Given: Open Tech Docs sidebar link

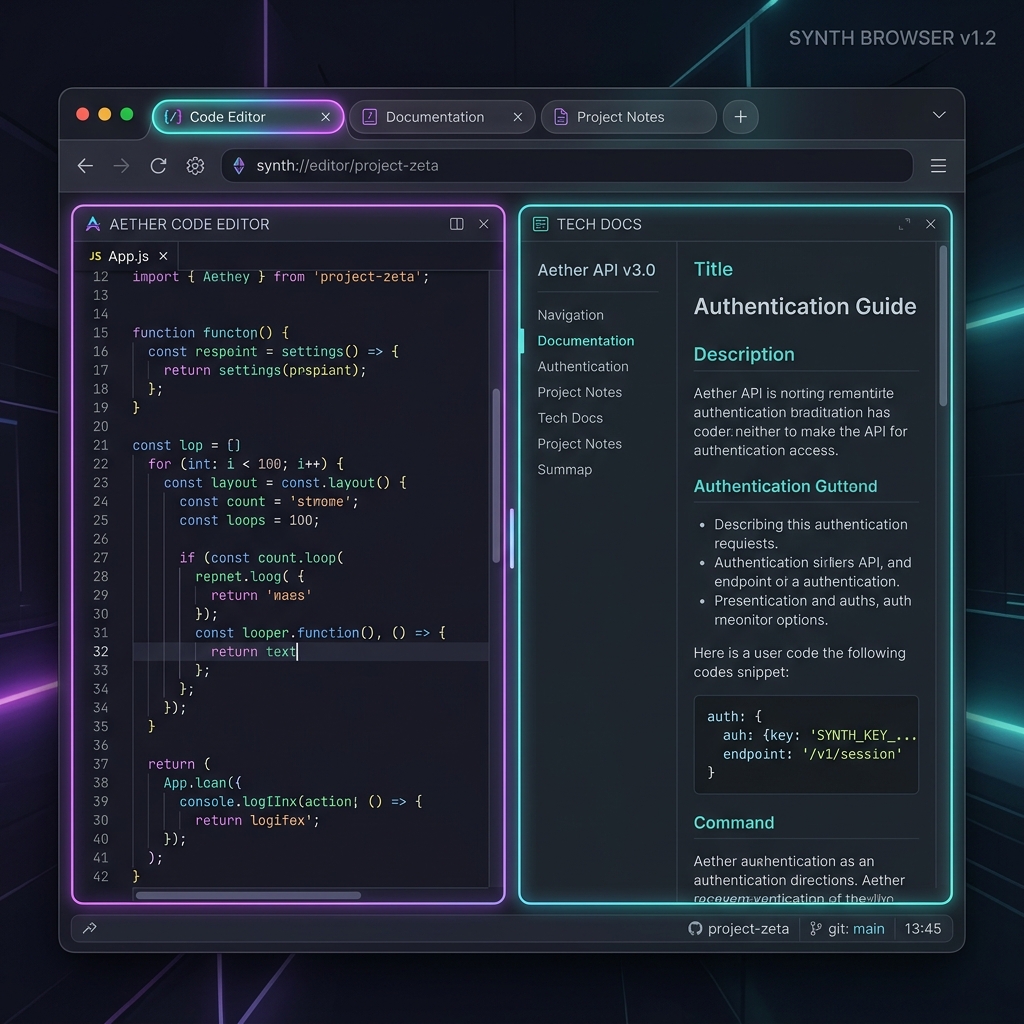Looking at the screenshot, I should [569, 418].
